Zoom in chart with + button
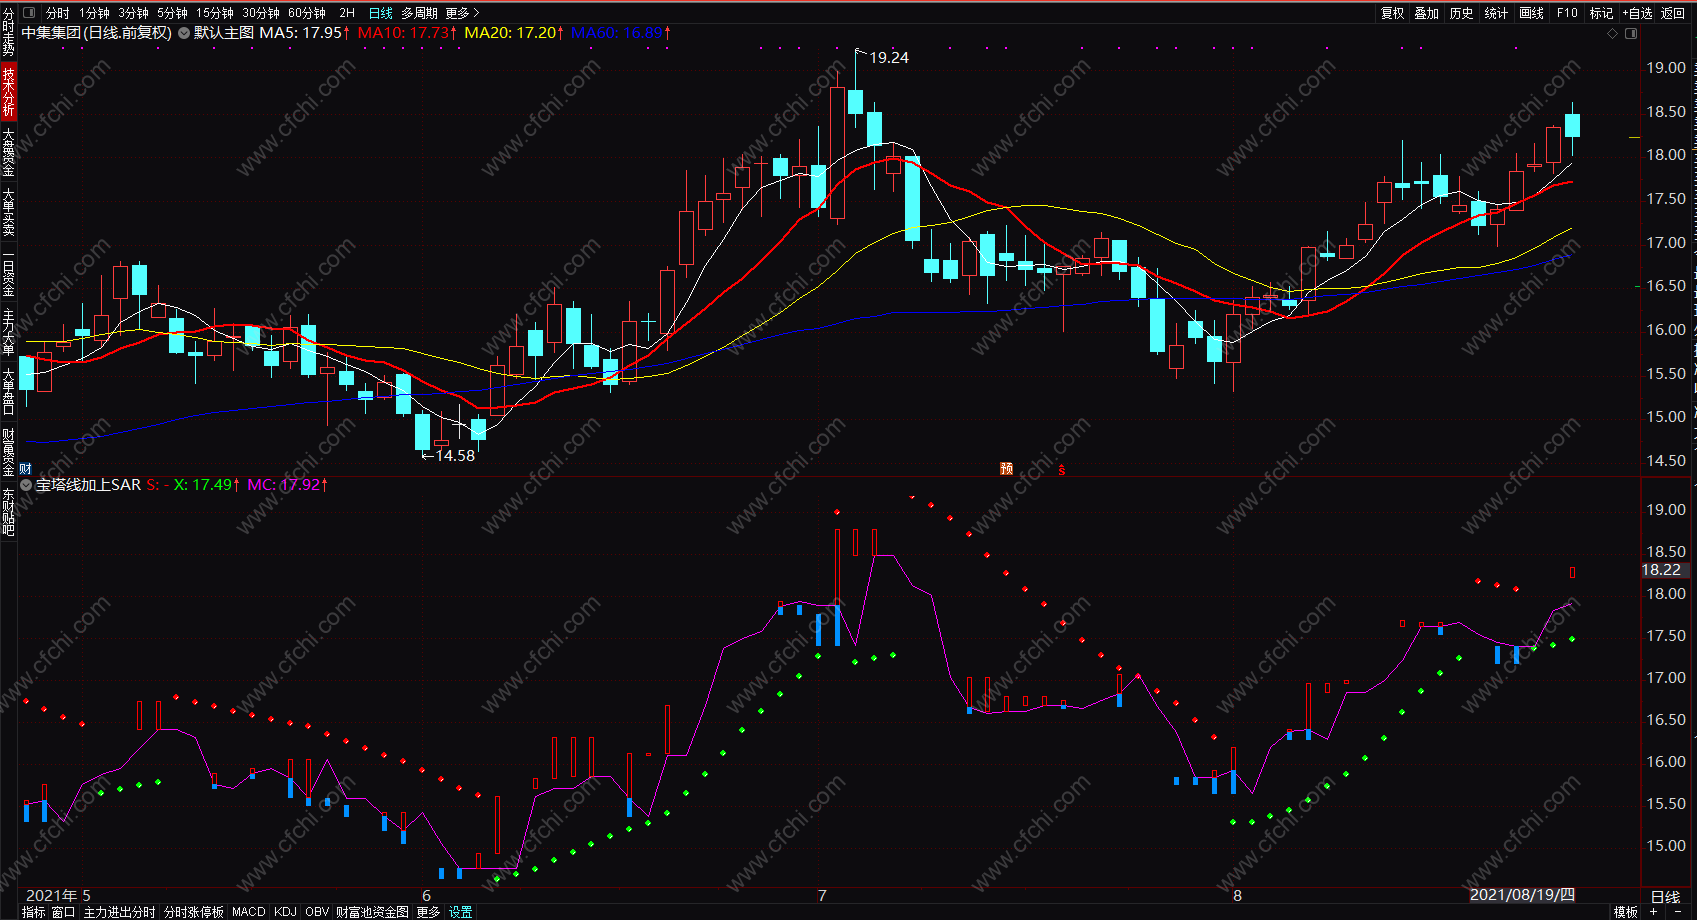The width and height of the screenshot is (1697, 920). tap(1652, 911)
